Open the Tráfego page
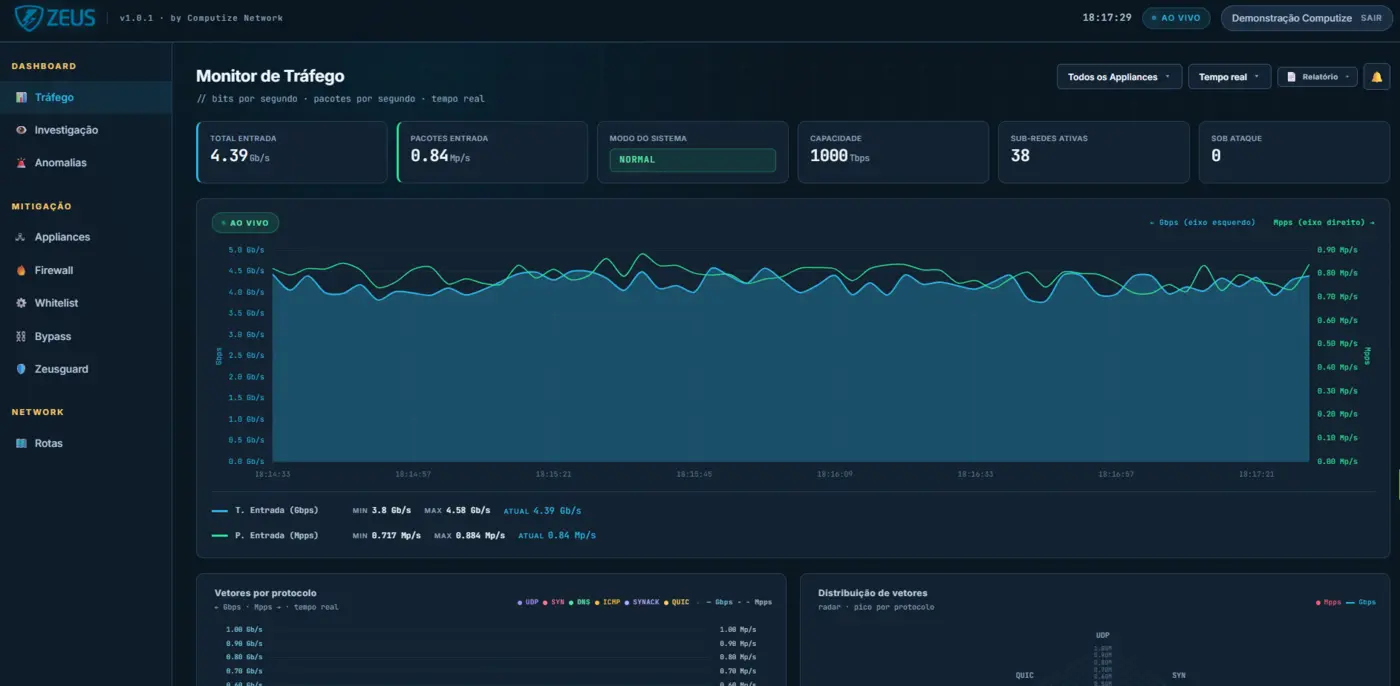Viewport: 1400px width, 686px height. click(x=86, y=98)
